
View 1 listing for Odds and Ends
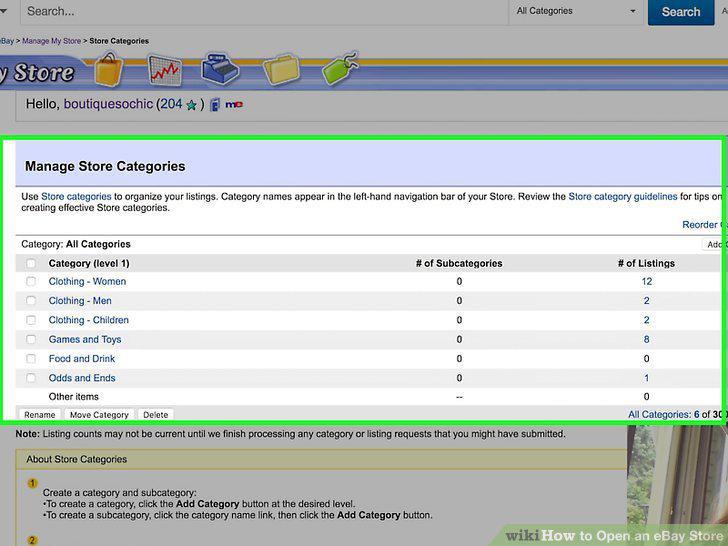pos(646,378)
